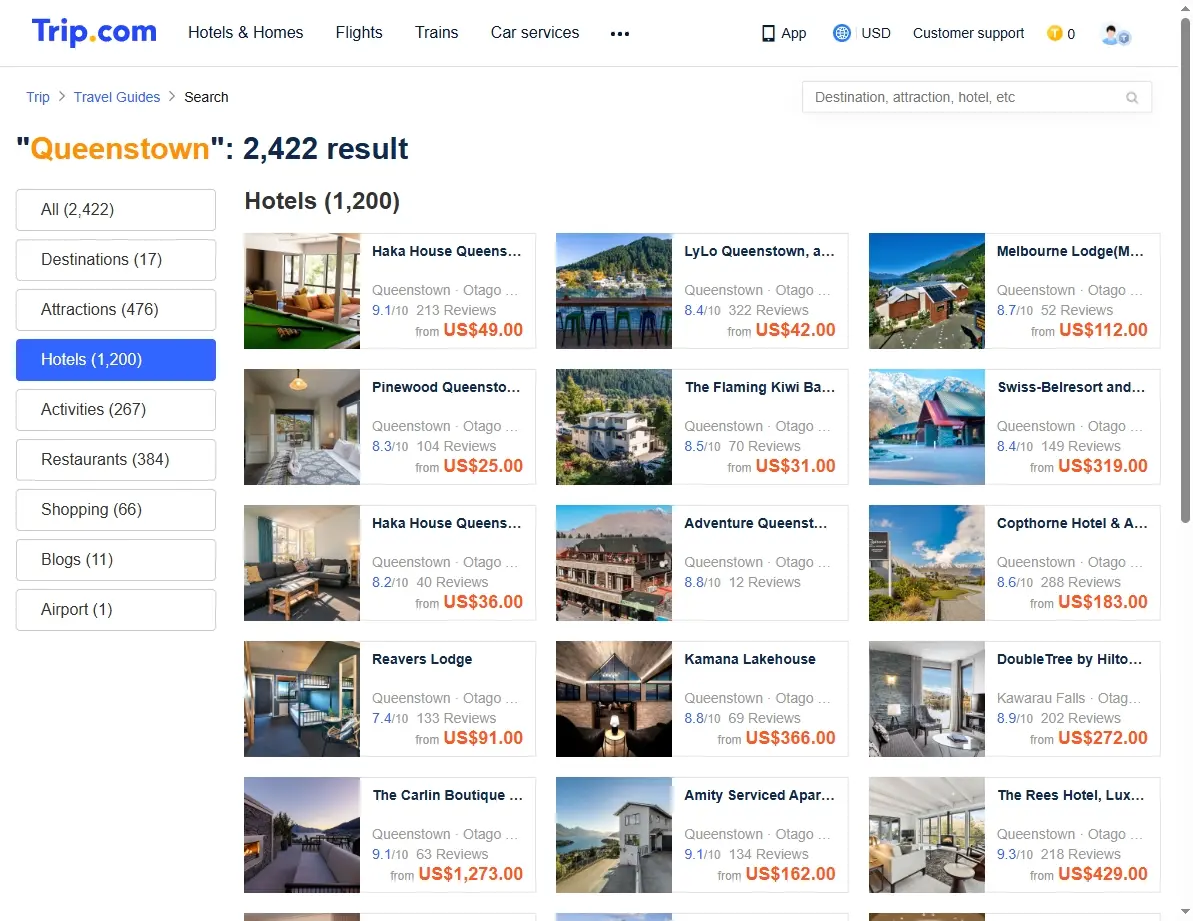This screenshot has width=1193, height=921.
Task: Open Pinewood Queenstown photo thumbnail
Action: click(x=302, y=427)
